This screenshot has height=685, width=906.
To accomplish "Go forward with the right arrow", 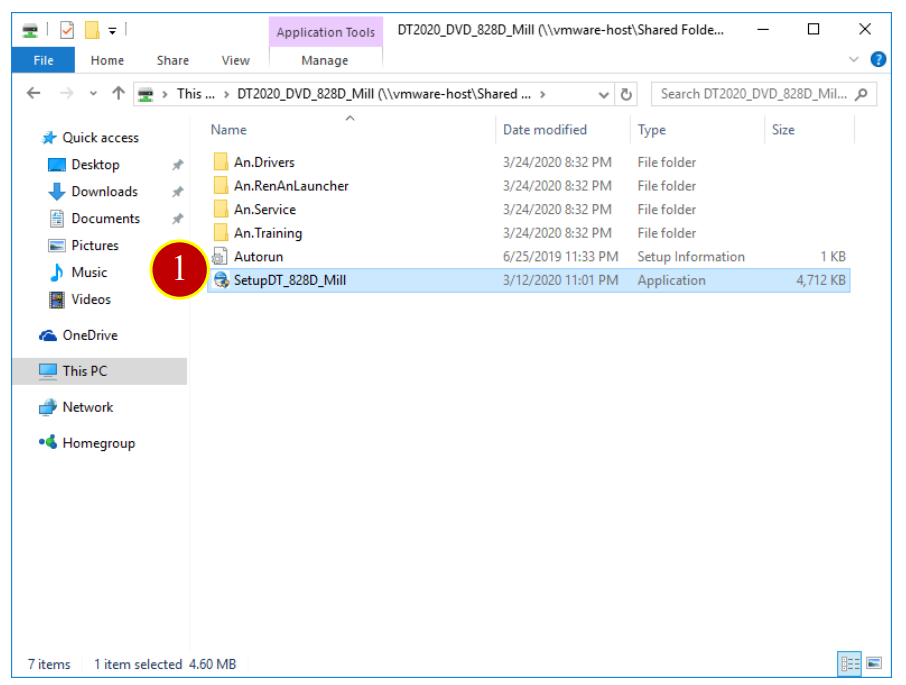I will (x=66, y=94).
